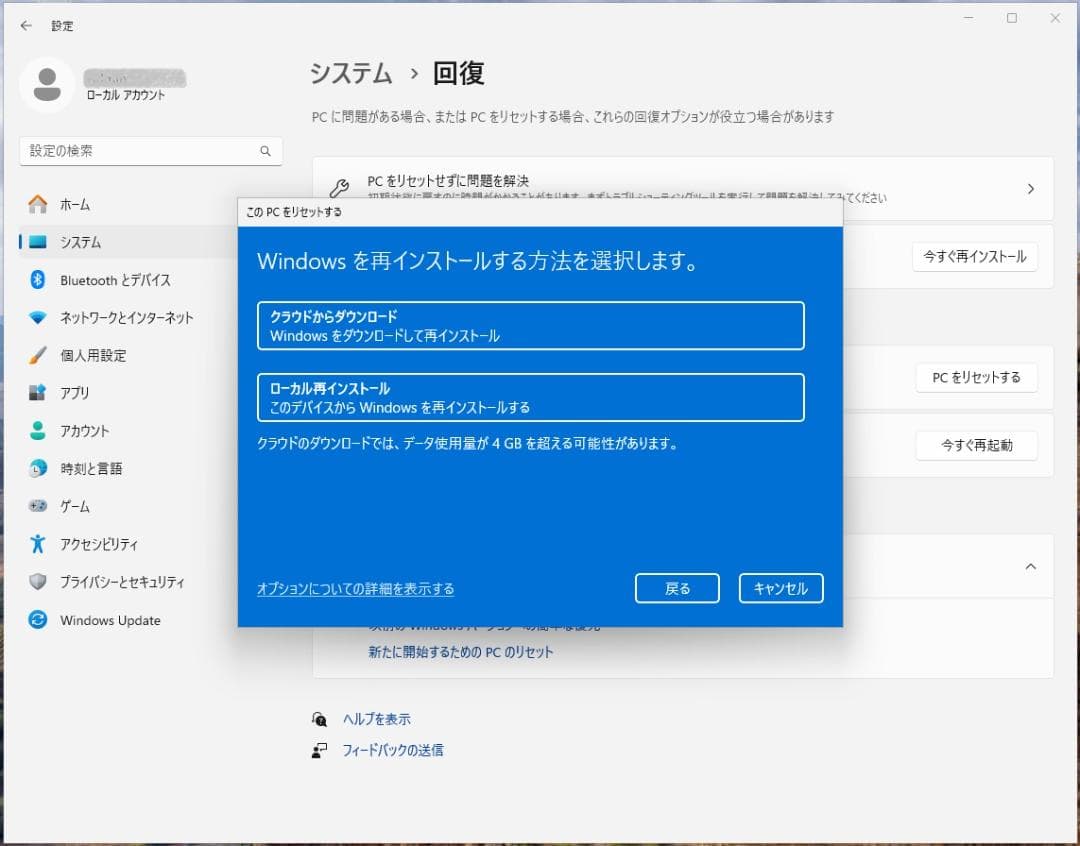
Task: Click the 戻る button
Action: [677, 588]
